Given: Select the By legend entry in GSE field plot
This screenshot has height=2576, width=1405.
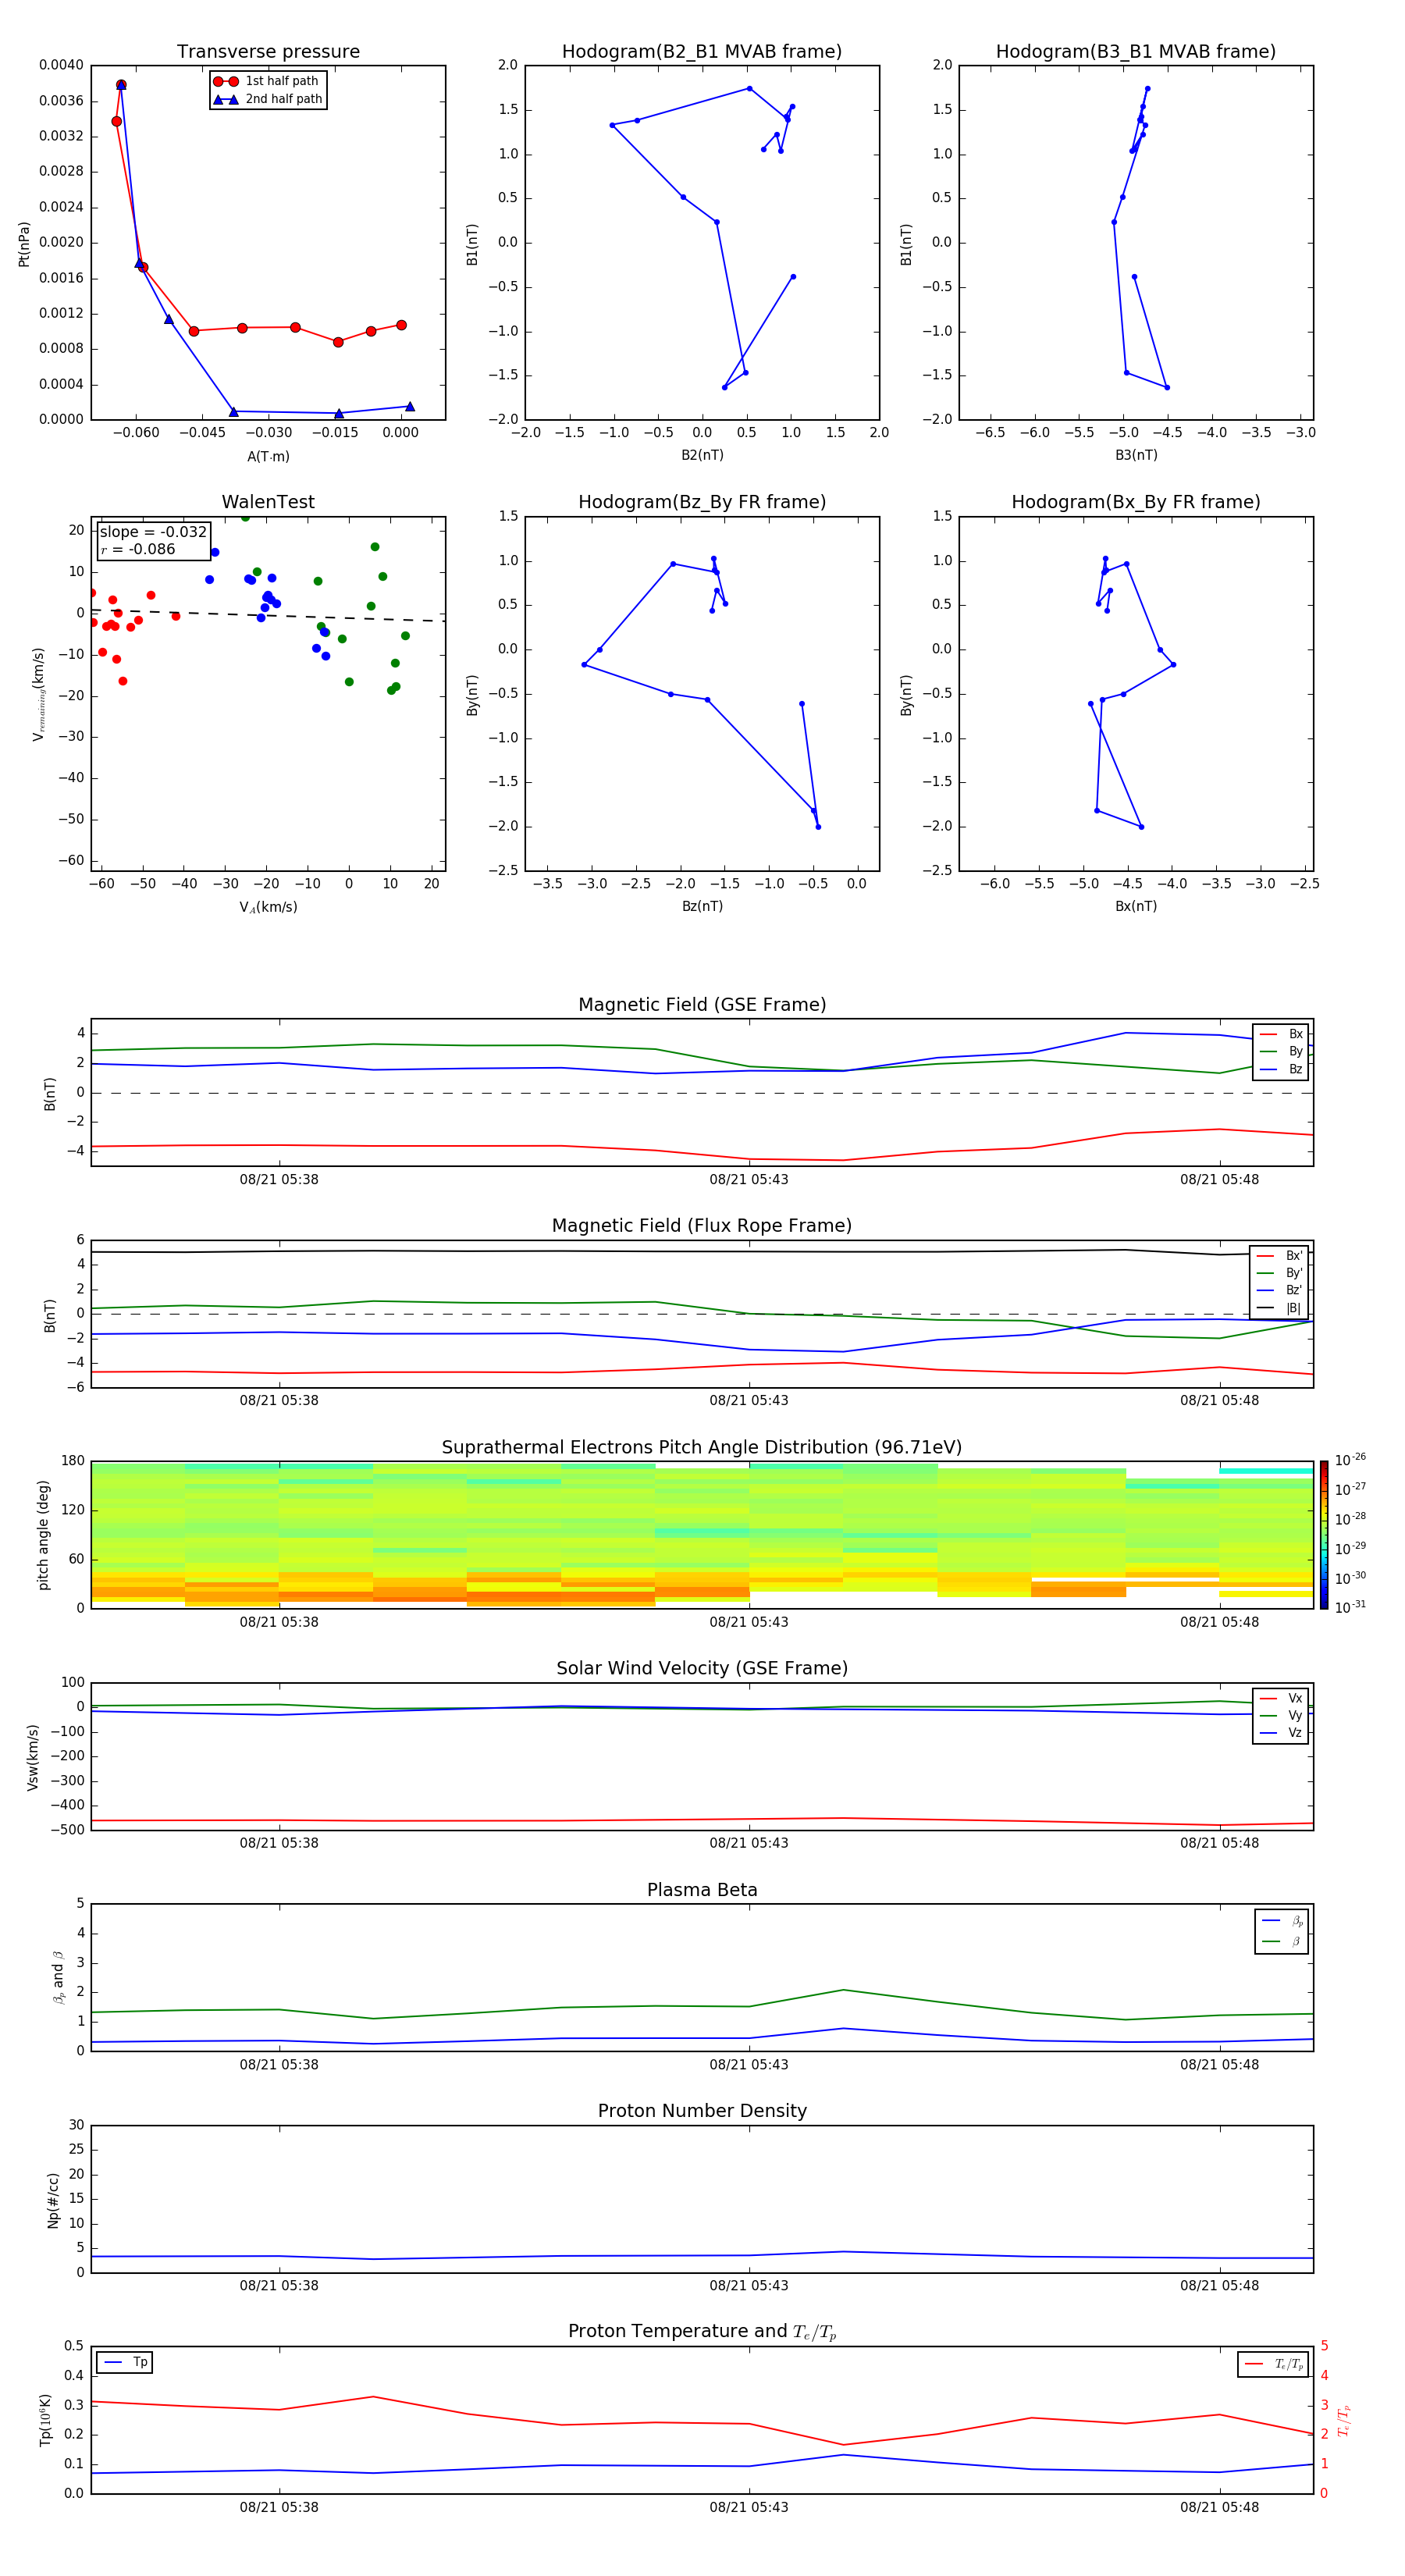Looking at the screenshot, I should [x=1281, y=1051].
